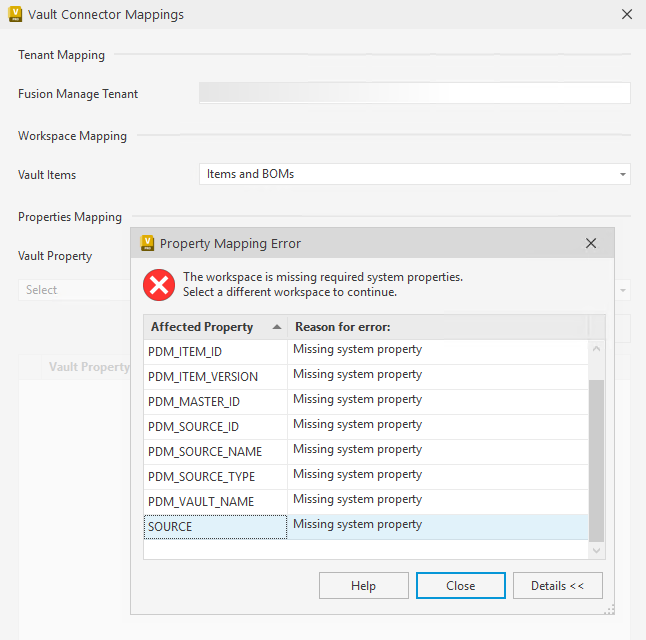Open the Vault Items dropdown
Viewport: 646px width, 640px height.
(x=414, y=174)
